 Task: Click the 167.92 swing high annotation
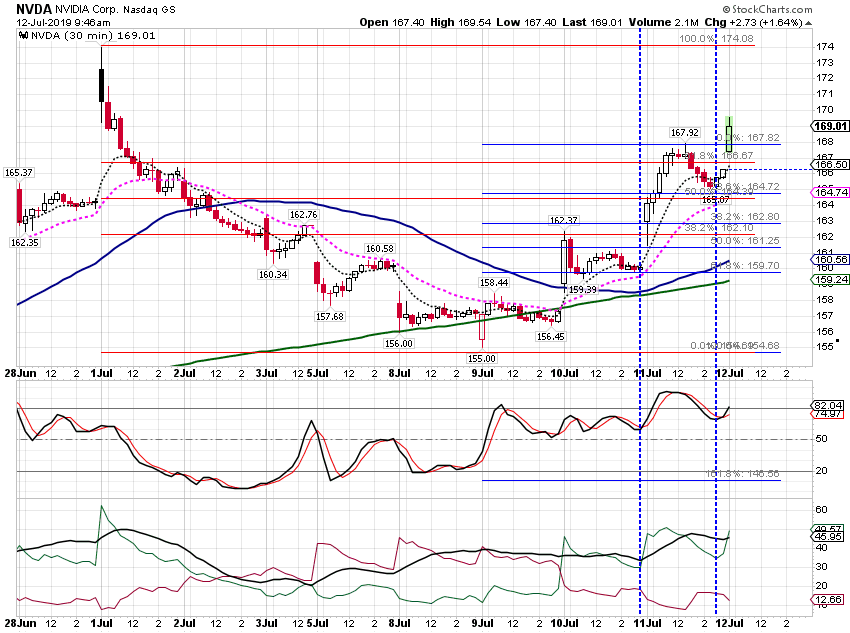(x=685, y=133)
